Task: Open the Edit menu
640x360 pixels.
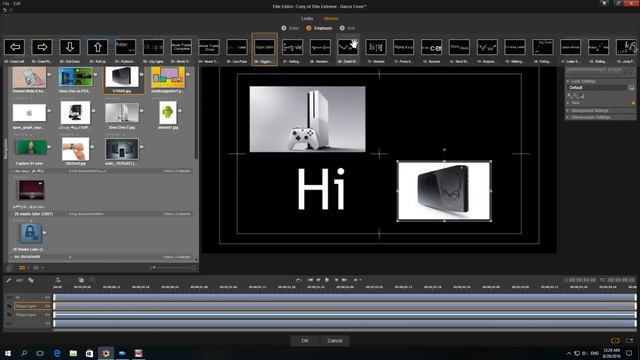Action: point(17,3)
